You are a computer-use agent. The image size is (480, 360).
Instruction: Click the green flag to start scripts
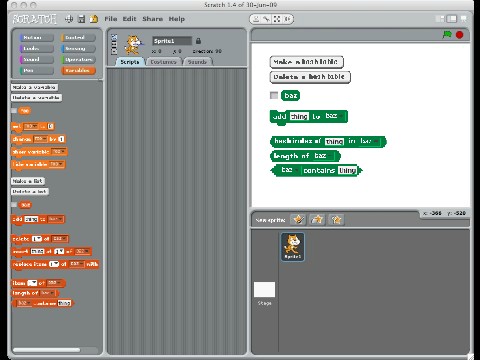coord(447,34)
